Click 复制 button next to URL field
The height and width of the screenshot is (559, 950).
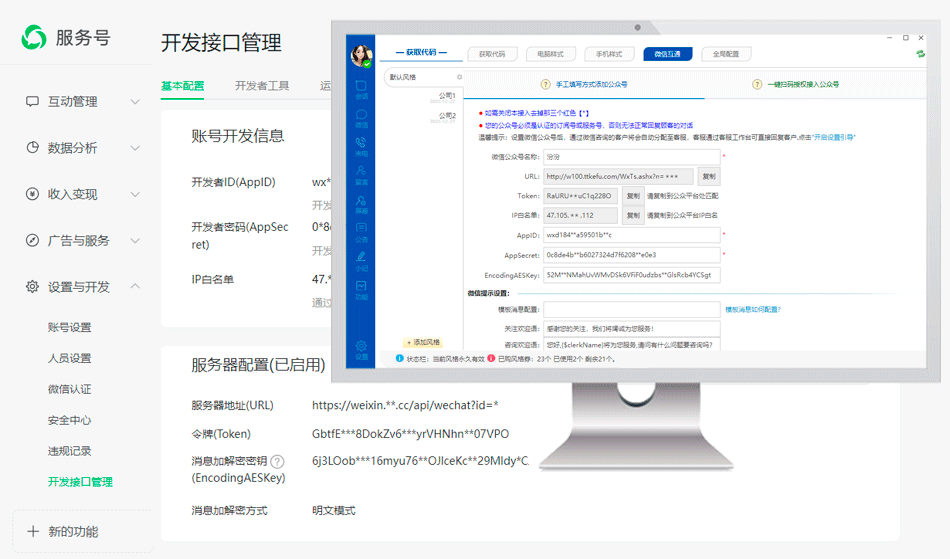click(709, 176)
